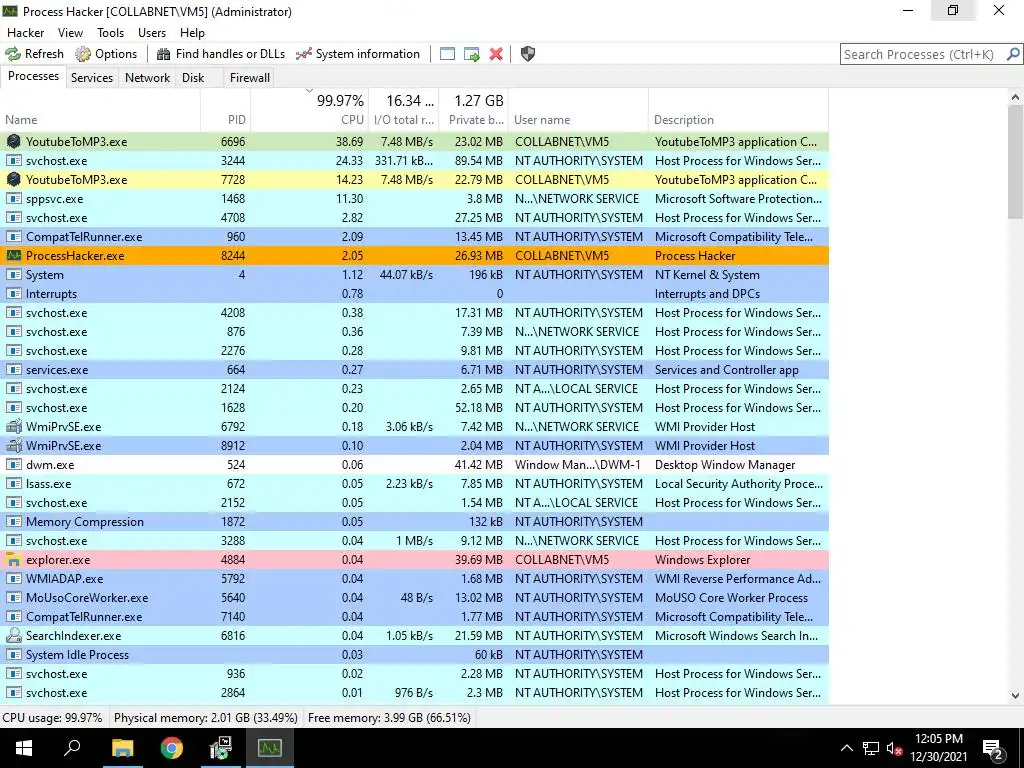Viewport: 1024px width, 768px height.
Task: Select the CompatTelRunner.exe row PID 960
Action: pyautogui.click(x=415, y=236)
